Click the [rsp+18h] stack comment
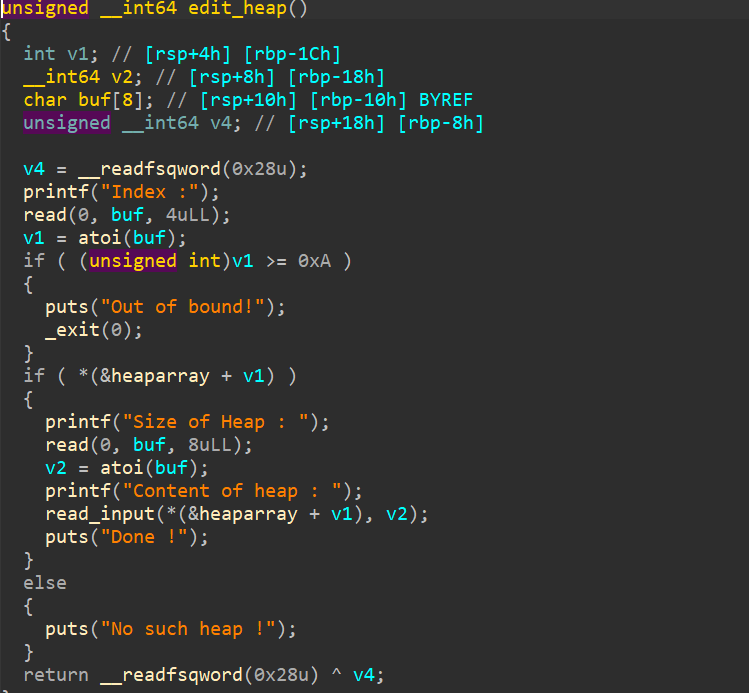 pyautogui.click(x=336, y=123)
